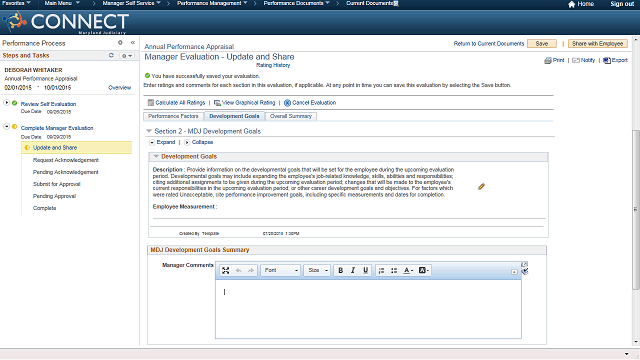
Task: Click the chart icon for graphical rating
Action: (x=217, y=102)
